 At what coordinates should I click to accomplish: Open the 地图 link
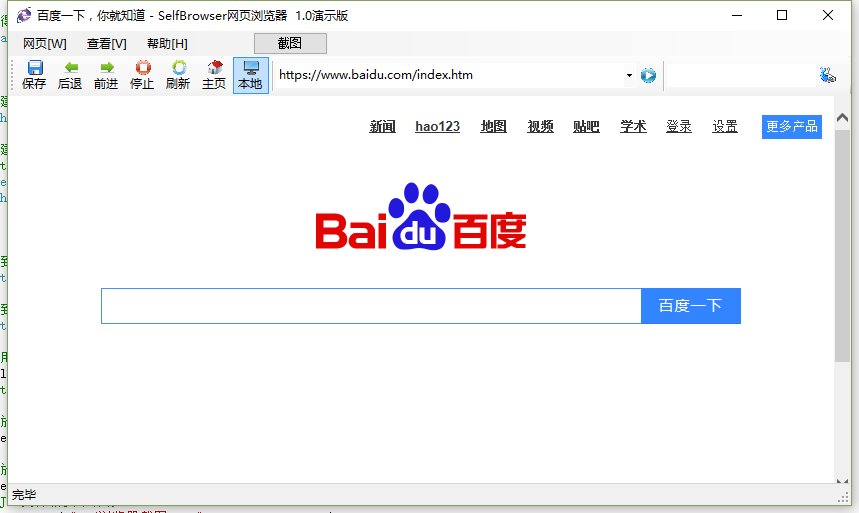[x=494, y=127]
